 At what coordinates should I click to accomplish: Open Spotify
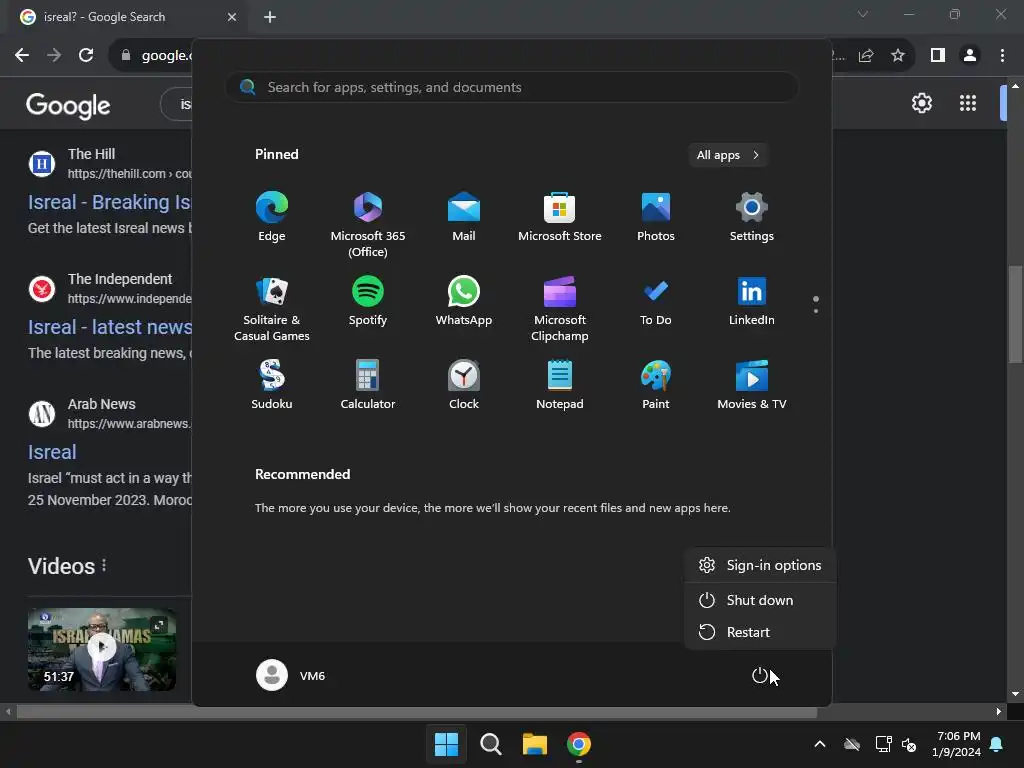pyautogui.click(x=368, y=301)
